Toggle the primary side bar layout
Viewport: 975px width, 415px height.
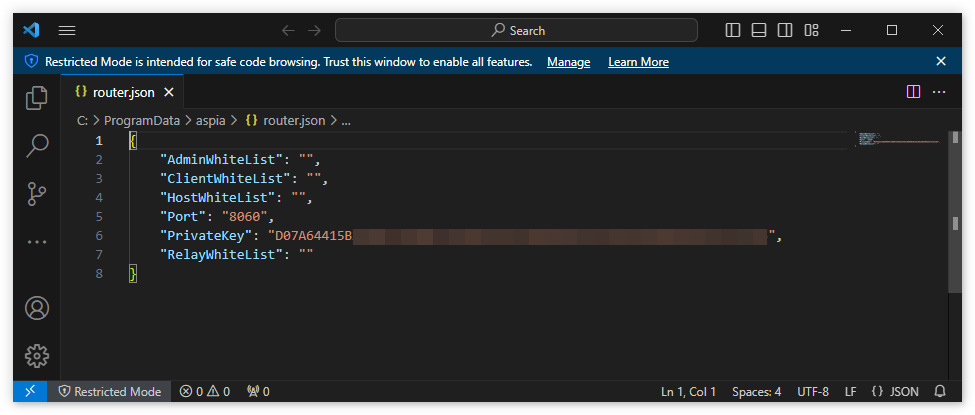[733, 30]
